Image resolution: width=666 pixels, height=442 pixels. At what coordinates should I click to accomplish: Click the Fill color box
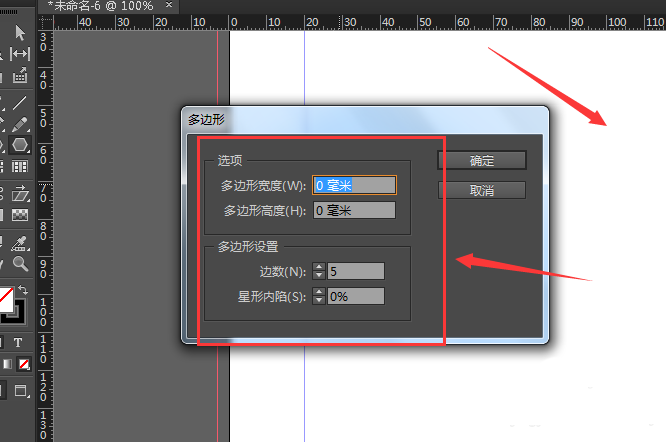(x=6, y=300)
